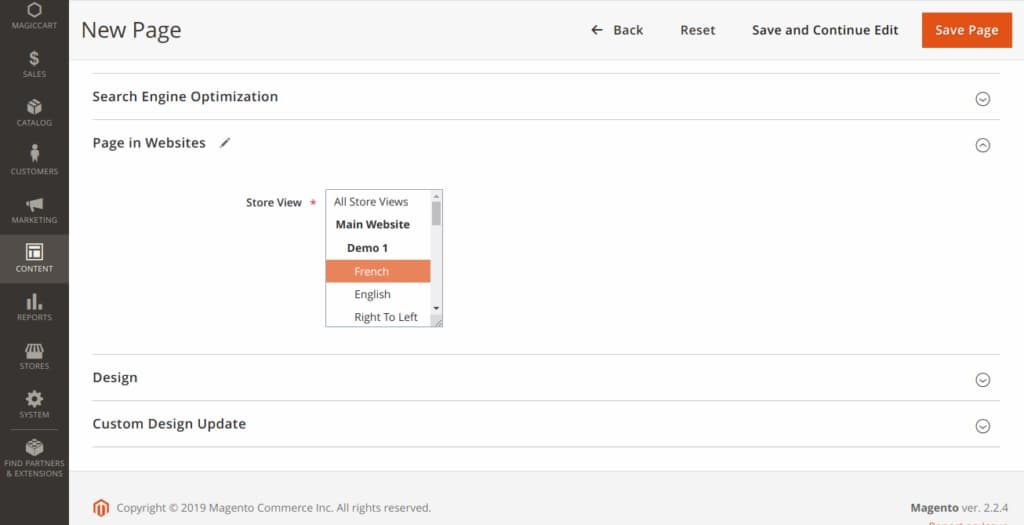
Task: Expand the Search Engine Optimization section
Action: [x=982, y=98]
